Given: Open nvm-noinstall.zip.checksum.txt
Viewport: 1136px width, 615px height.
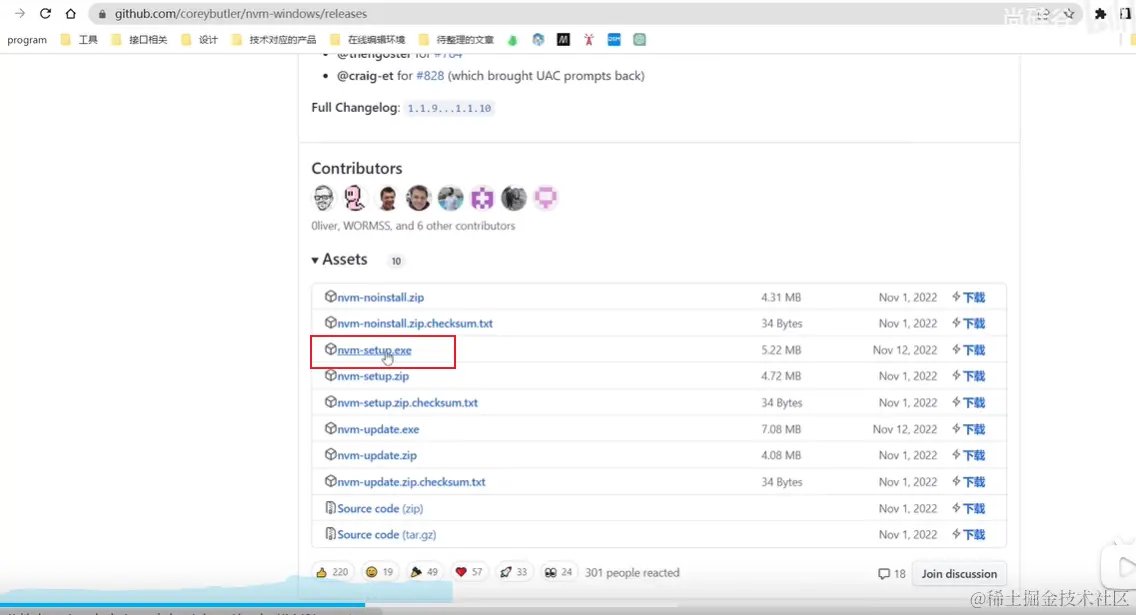Looking at the screenshot, I should point(414,323).
